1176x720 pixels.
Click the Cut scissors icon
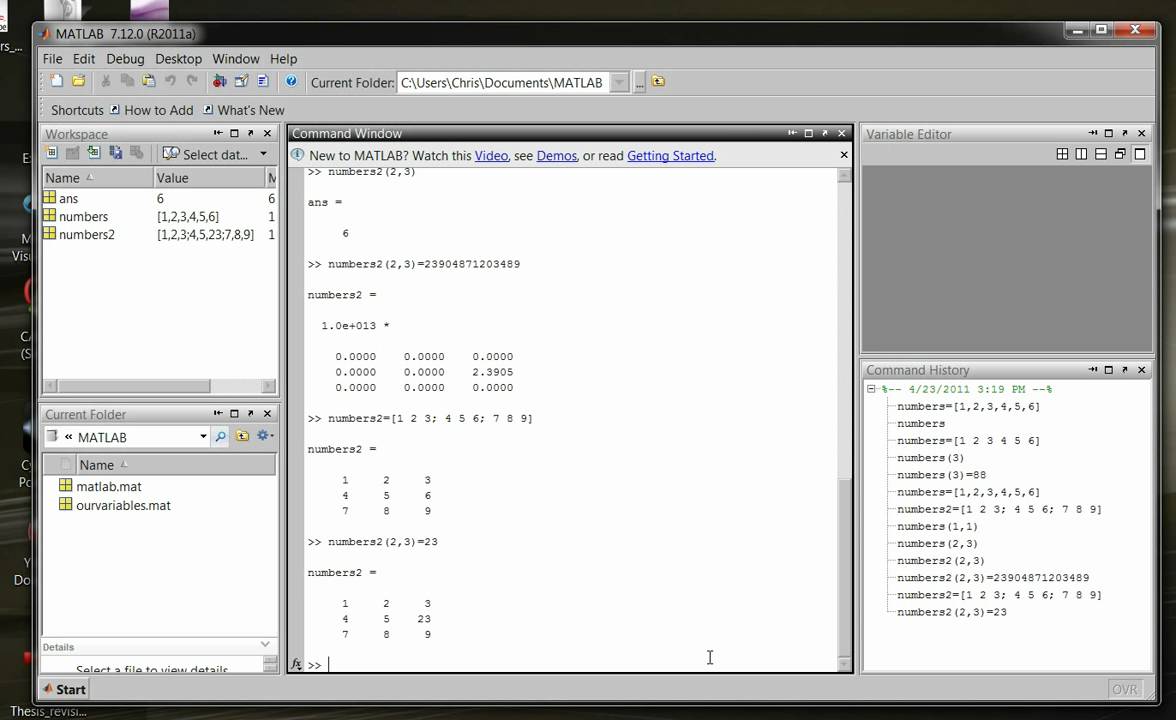(x=106, y=81)
